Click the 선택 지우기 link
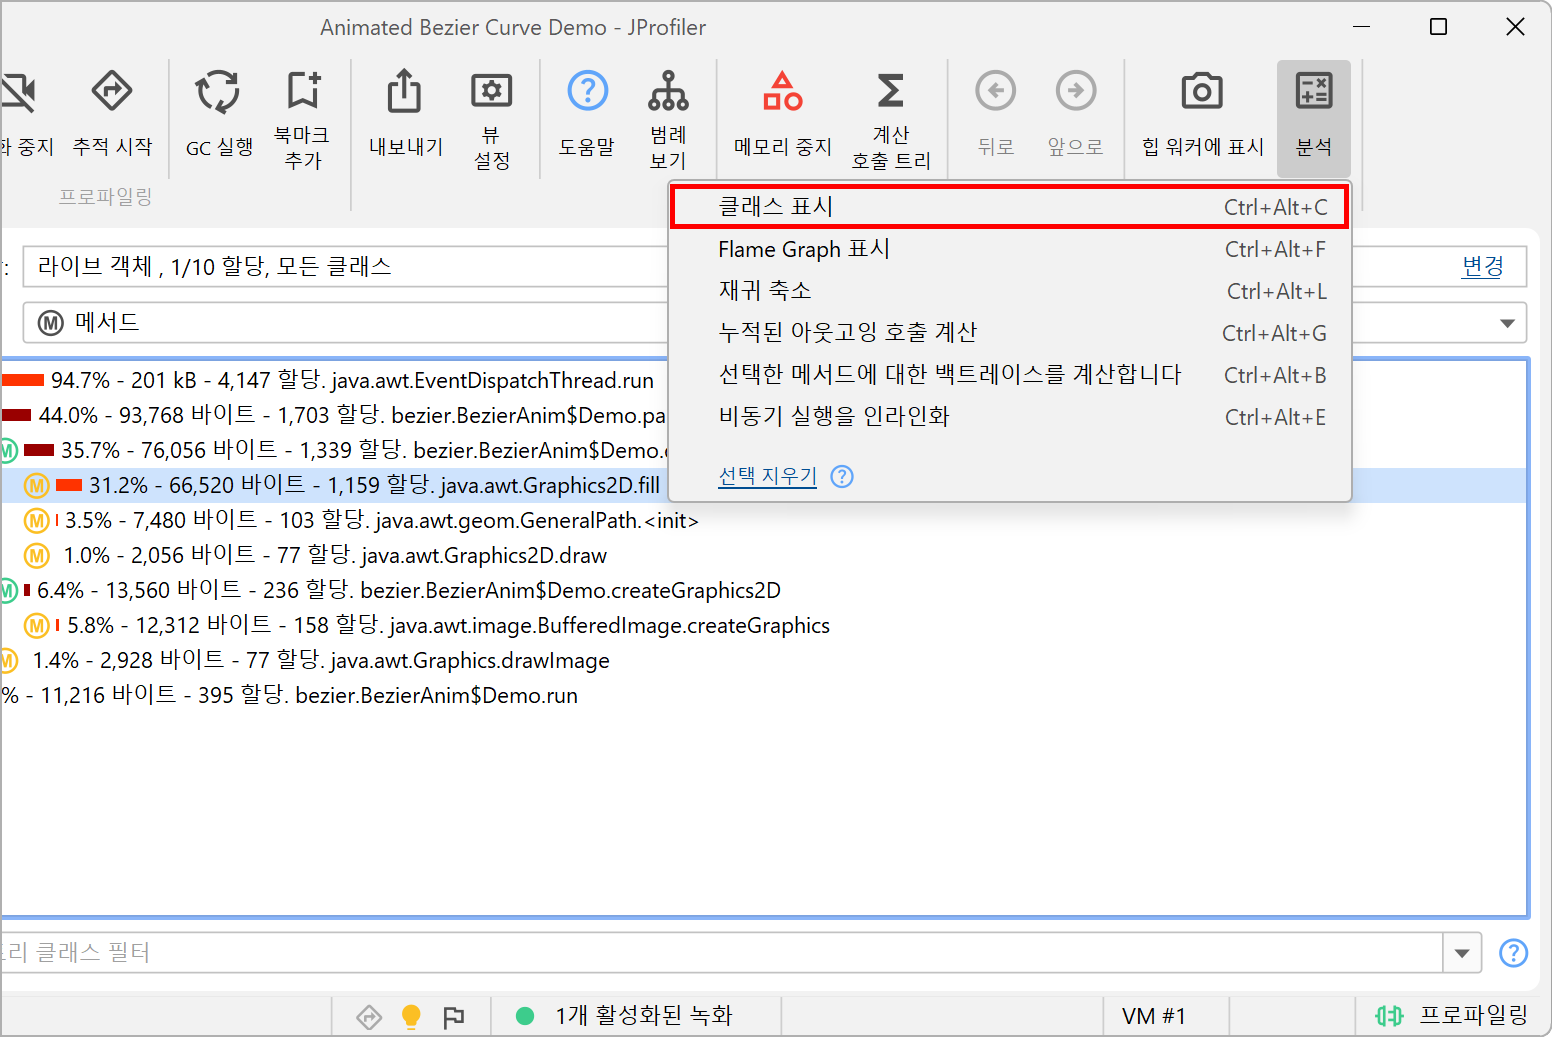Screen dimensions: 1552x1037 click(x=767, y=477)
